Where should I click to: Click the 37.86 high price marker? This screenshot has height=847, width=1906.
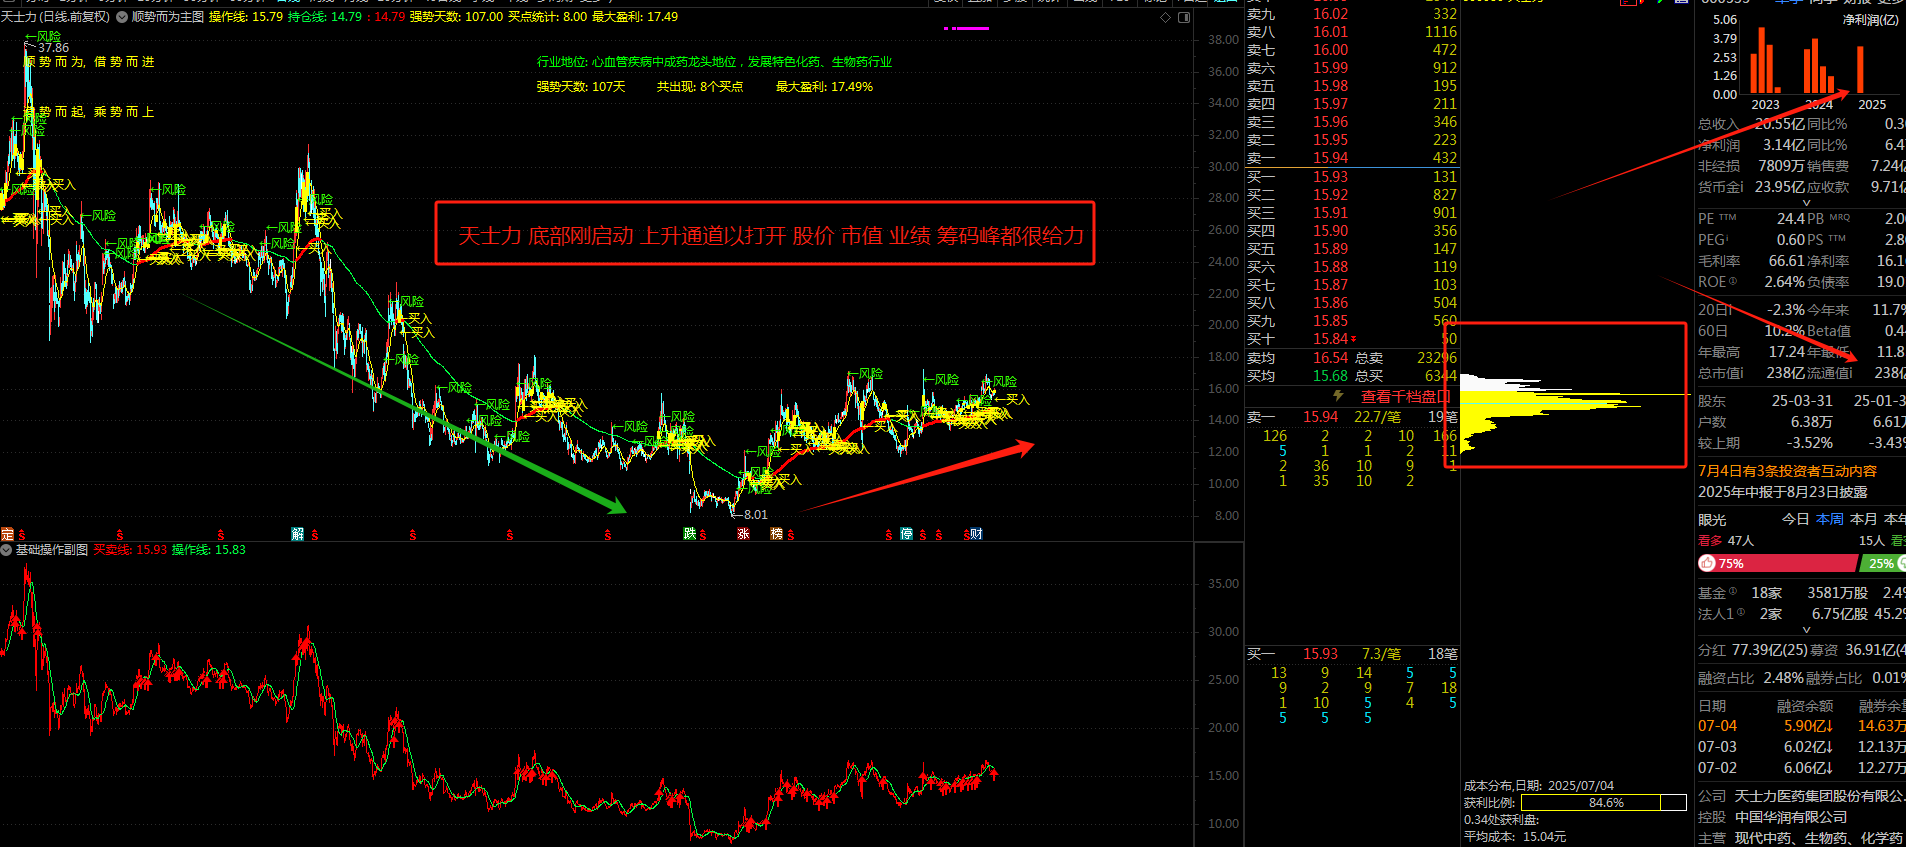coord(53,48)
